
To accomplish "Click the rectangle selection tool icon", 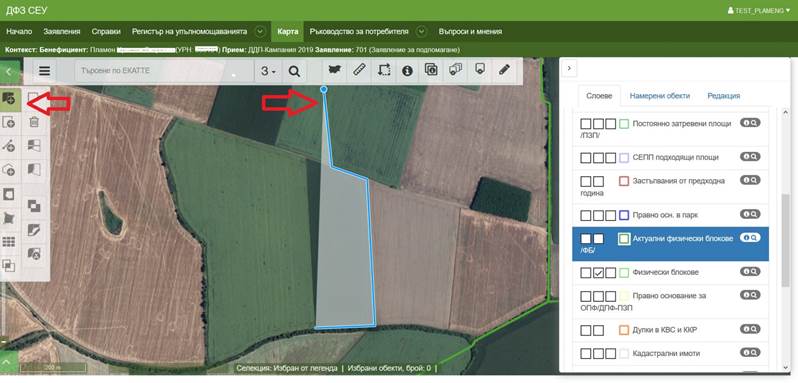I will (x=384, y=71).
